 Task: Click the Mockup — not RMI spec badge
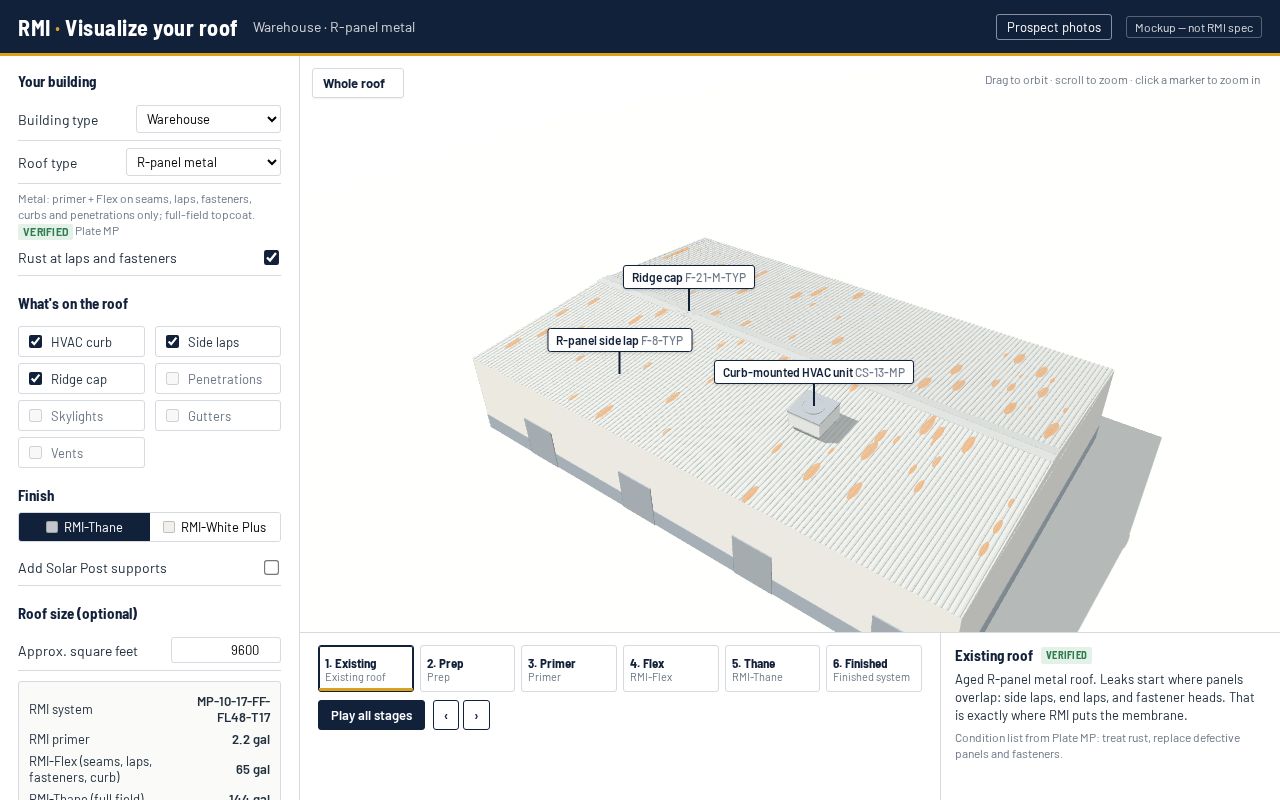click(x=1194, y=27)
